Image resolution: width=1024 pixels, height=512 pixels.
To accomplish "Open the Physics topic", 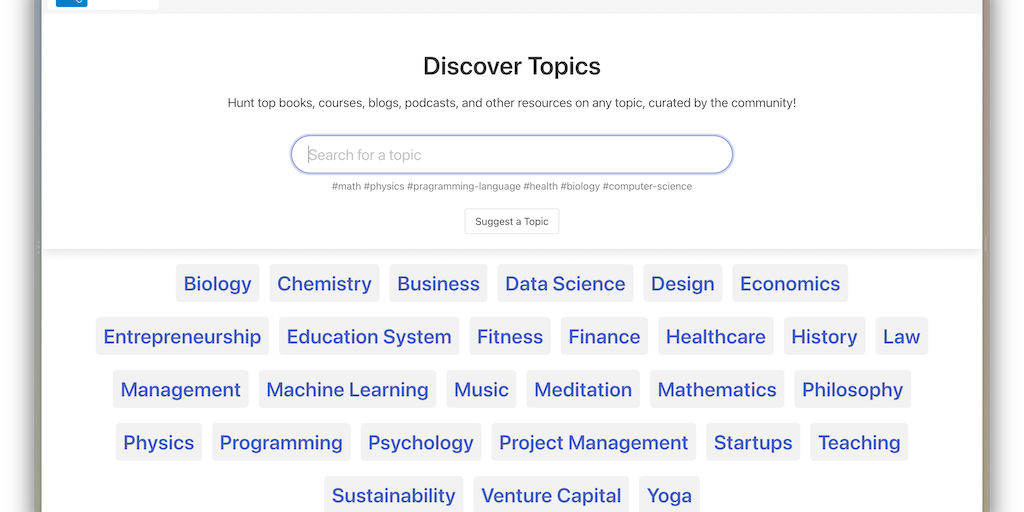I will click(x=158, y=443).
